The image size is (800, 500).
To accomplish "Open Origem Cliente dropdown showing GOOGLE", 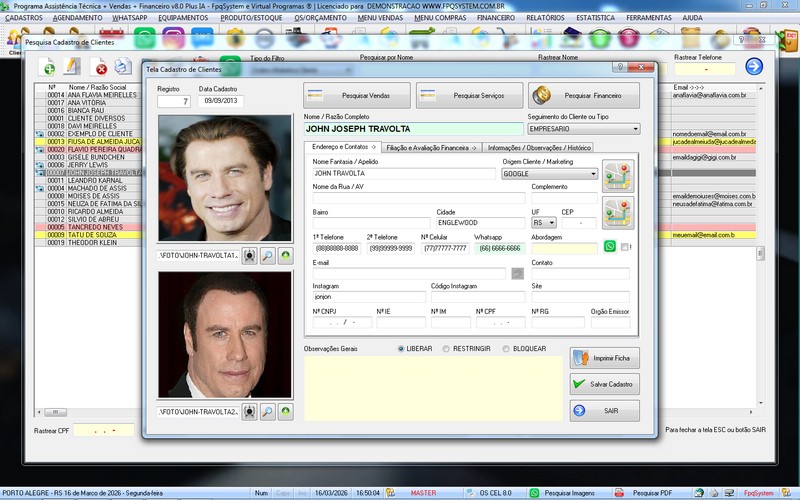I will 549,174.
